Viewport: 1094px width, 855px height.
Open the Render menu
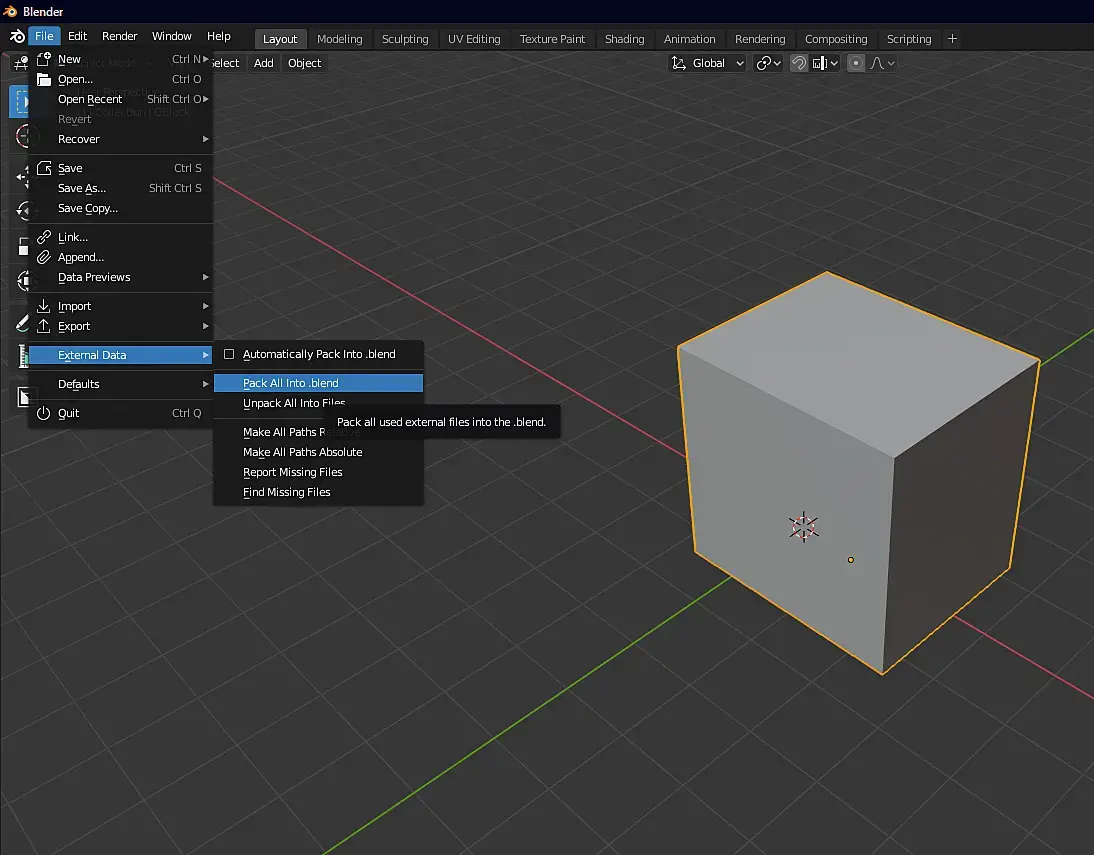[x=120, y=36]
